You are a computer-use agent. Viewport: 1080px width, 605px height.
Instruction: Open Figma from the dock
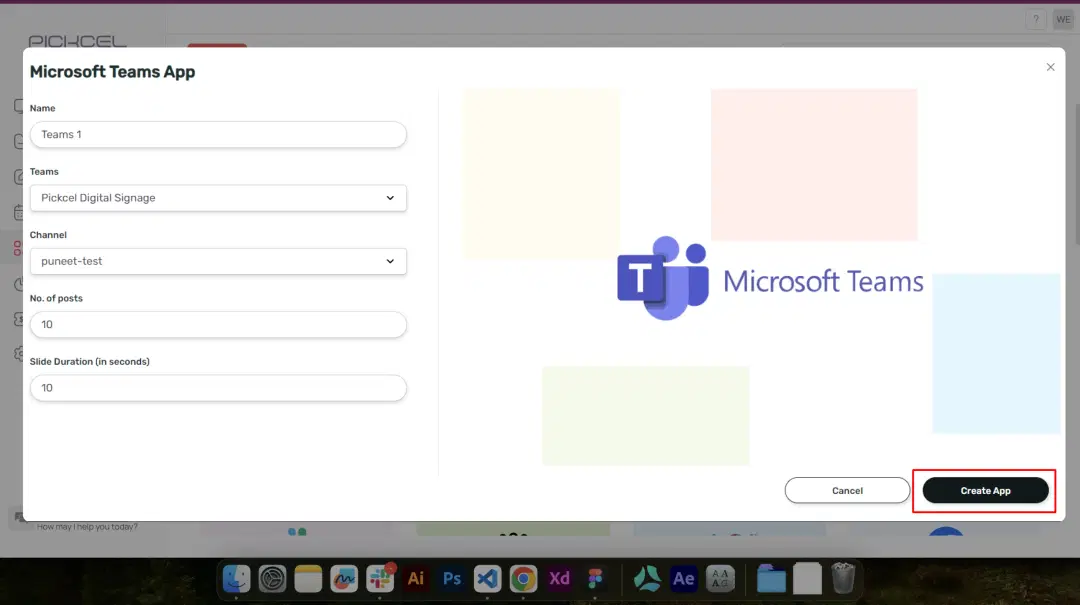pos(595,578)
